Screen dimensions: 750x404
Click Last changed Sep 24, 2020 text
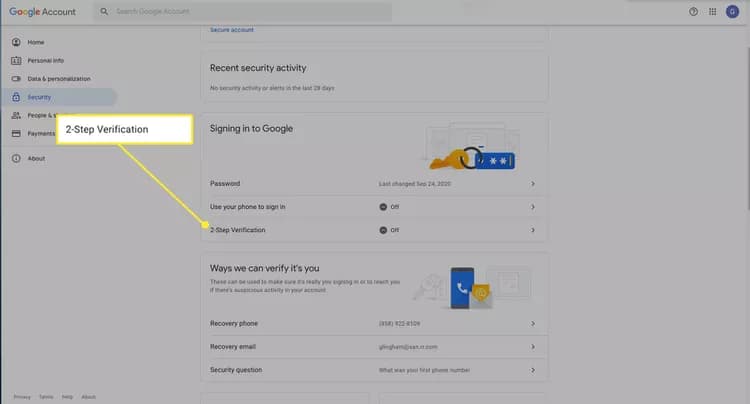(415, 184)
